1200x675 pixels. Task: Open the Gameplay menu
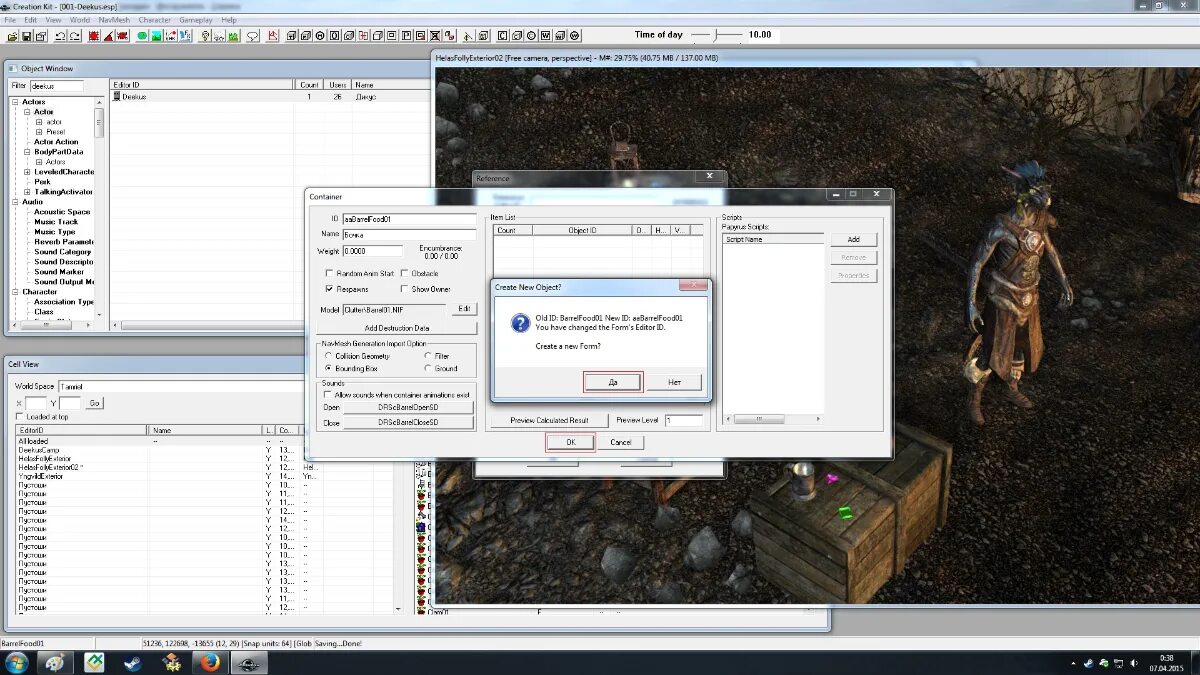pyautogui.click(x=195, y=20)
